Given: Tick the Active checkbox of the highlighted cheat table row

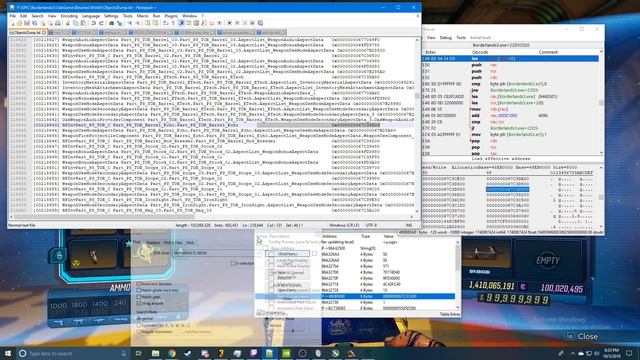Looking at the screenshot, I should pos(271,296).
